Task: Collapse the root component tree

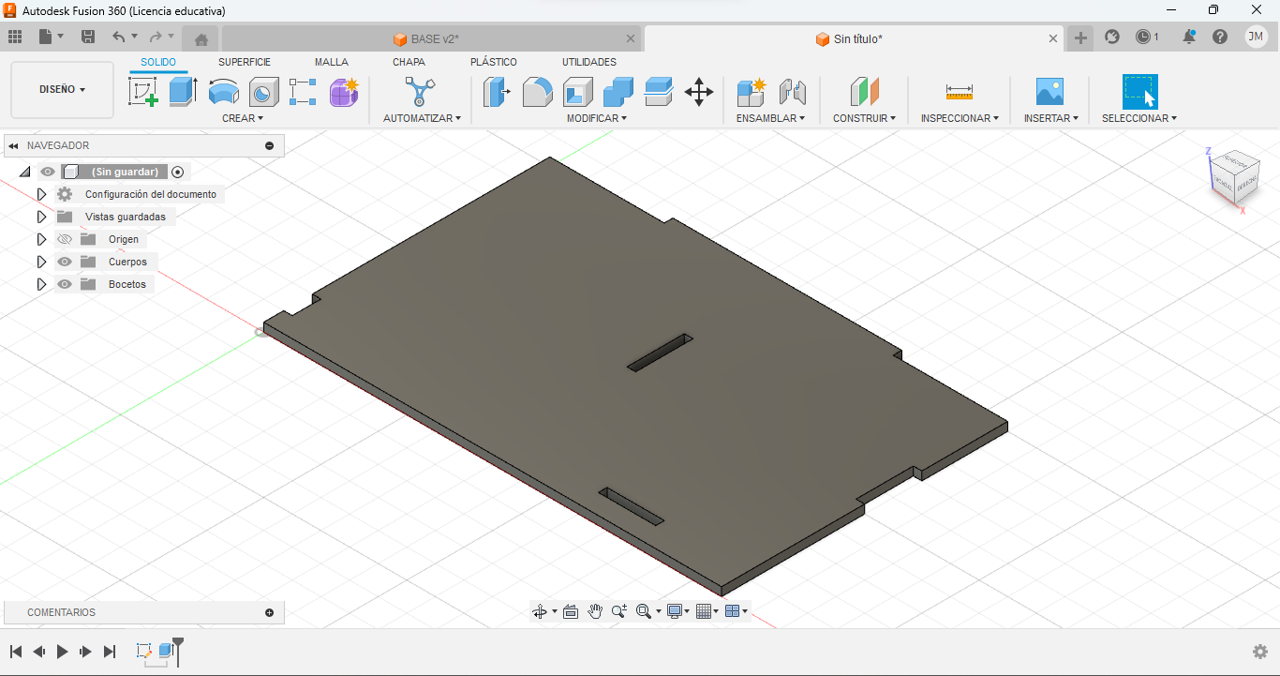Action: click(x=25, y=172)
